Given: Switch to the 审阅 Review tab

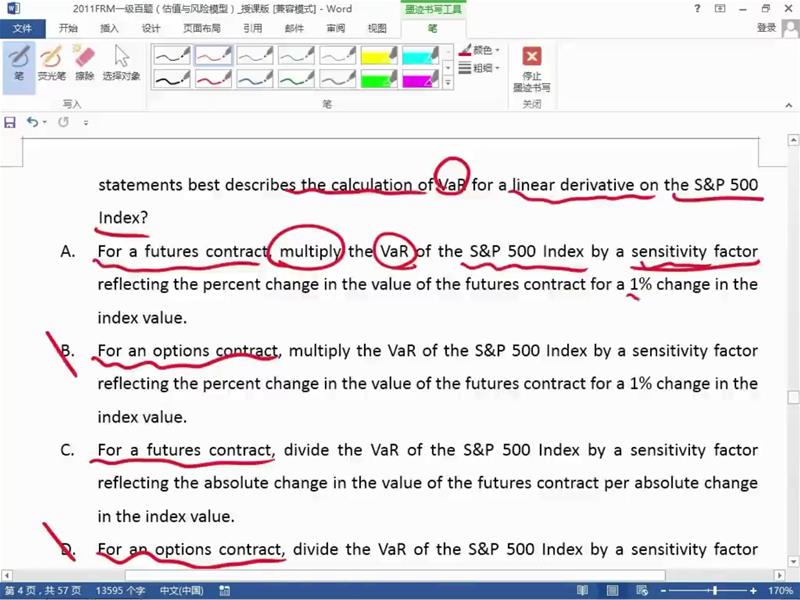Looking at the screenshot, I should (336, 29).
